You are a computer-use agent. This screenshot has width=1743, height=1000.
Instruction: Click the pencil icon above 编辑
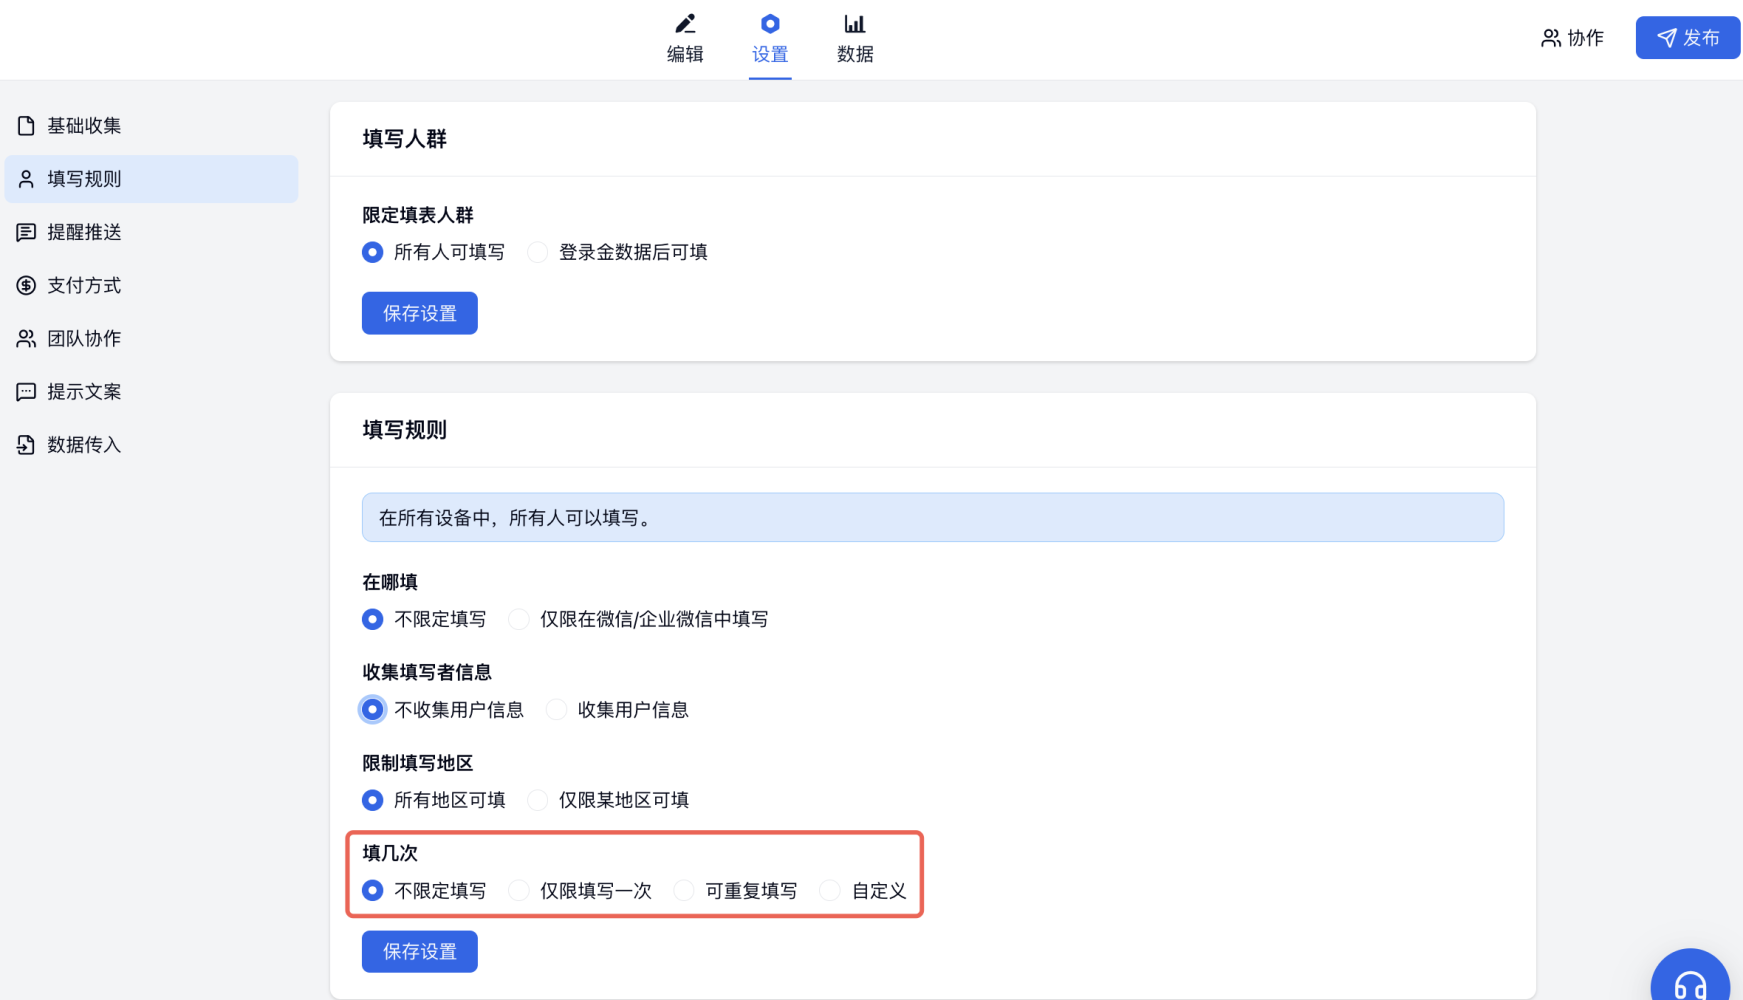pos(685,23)
